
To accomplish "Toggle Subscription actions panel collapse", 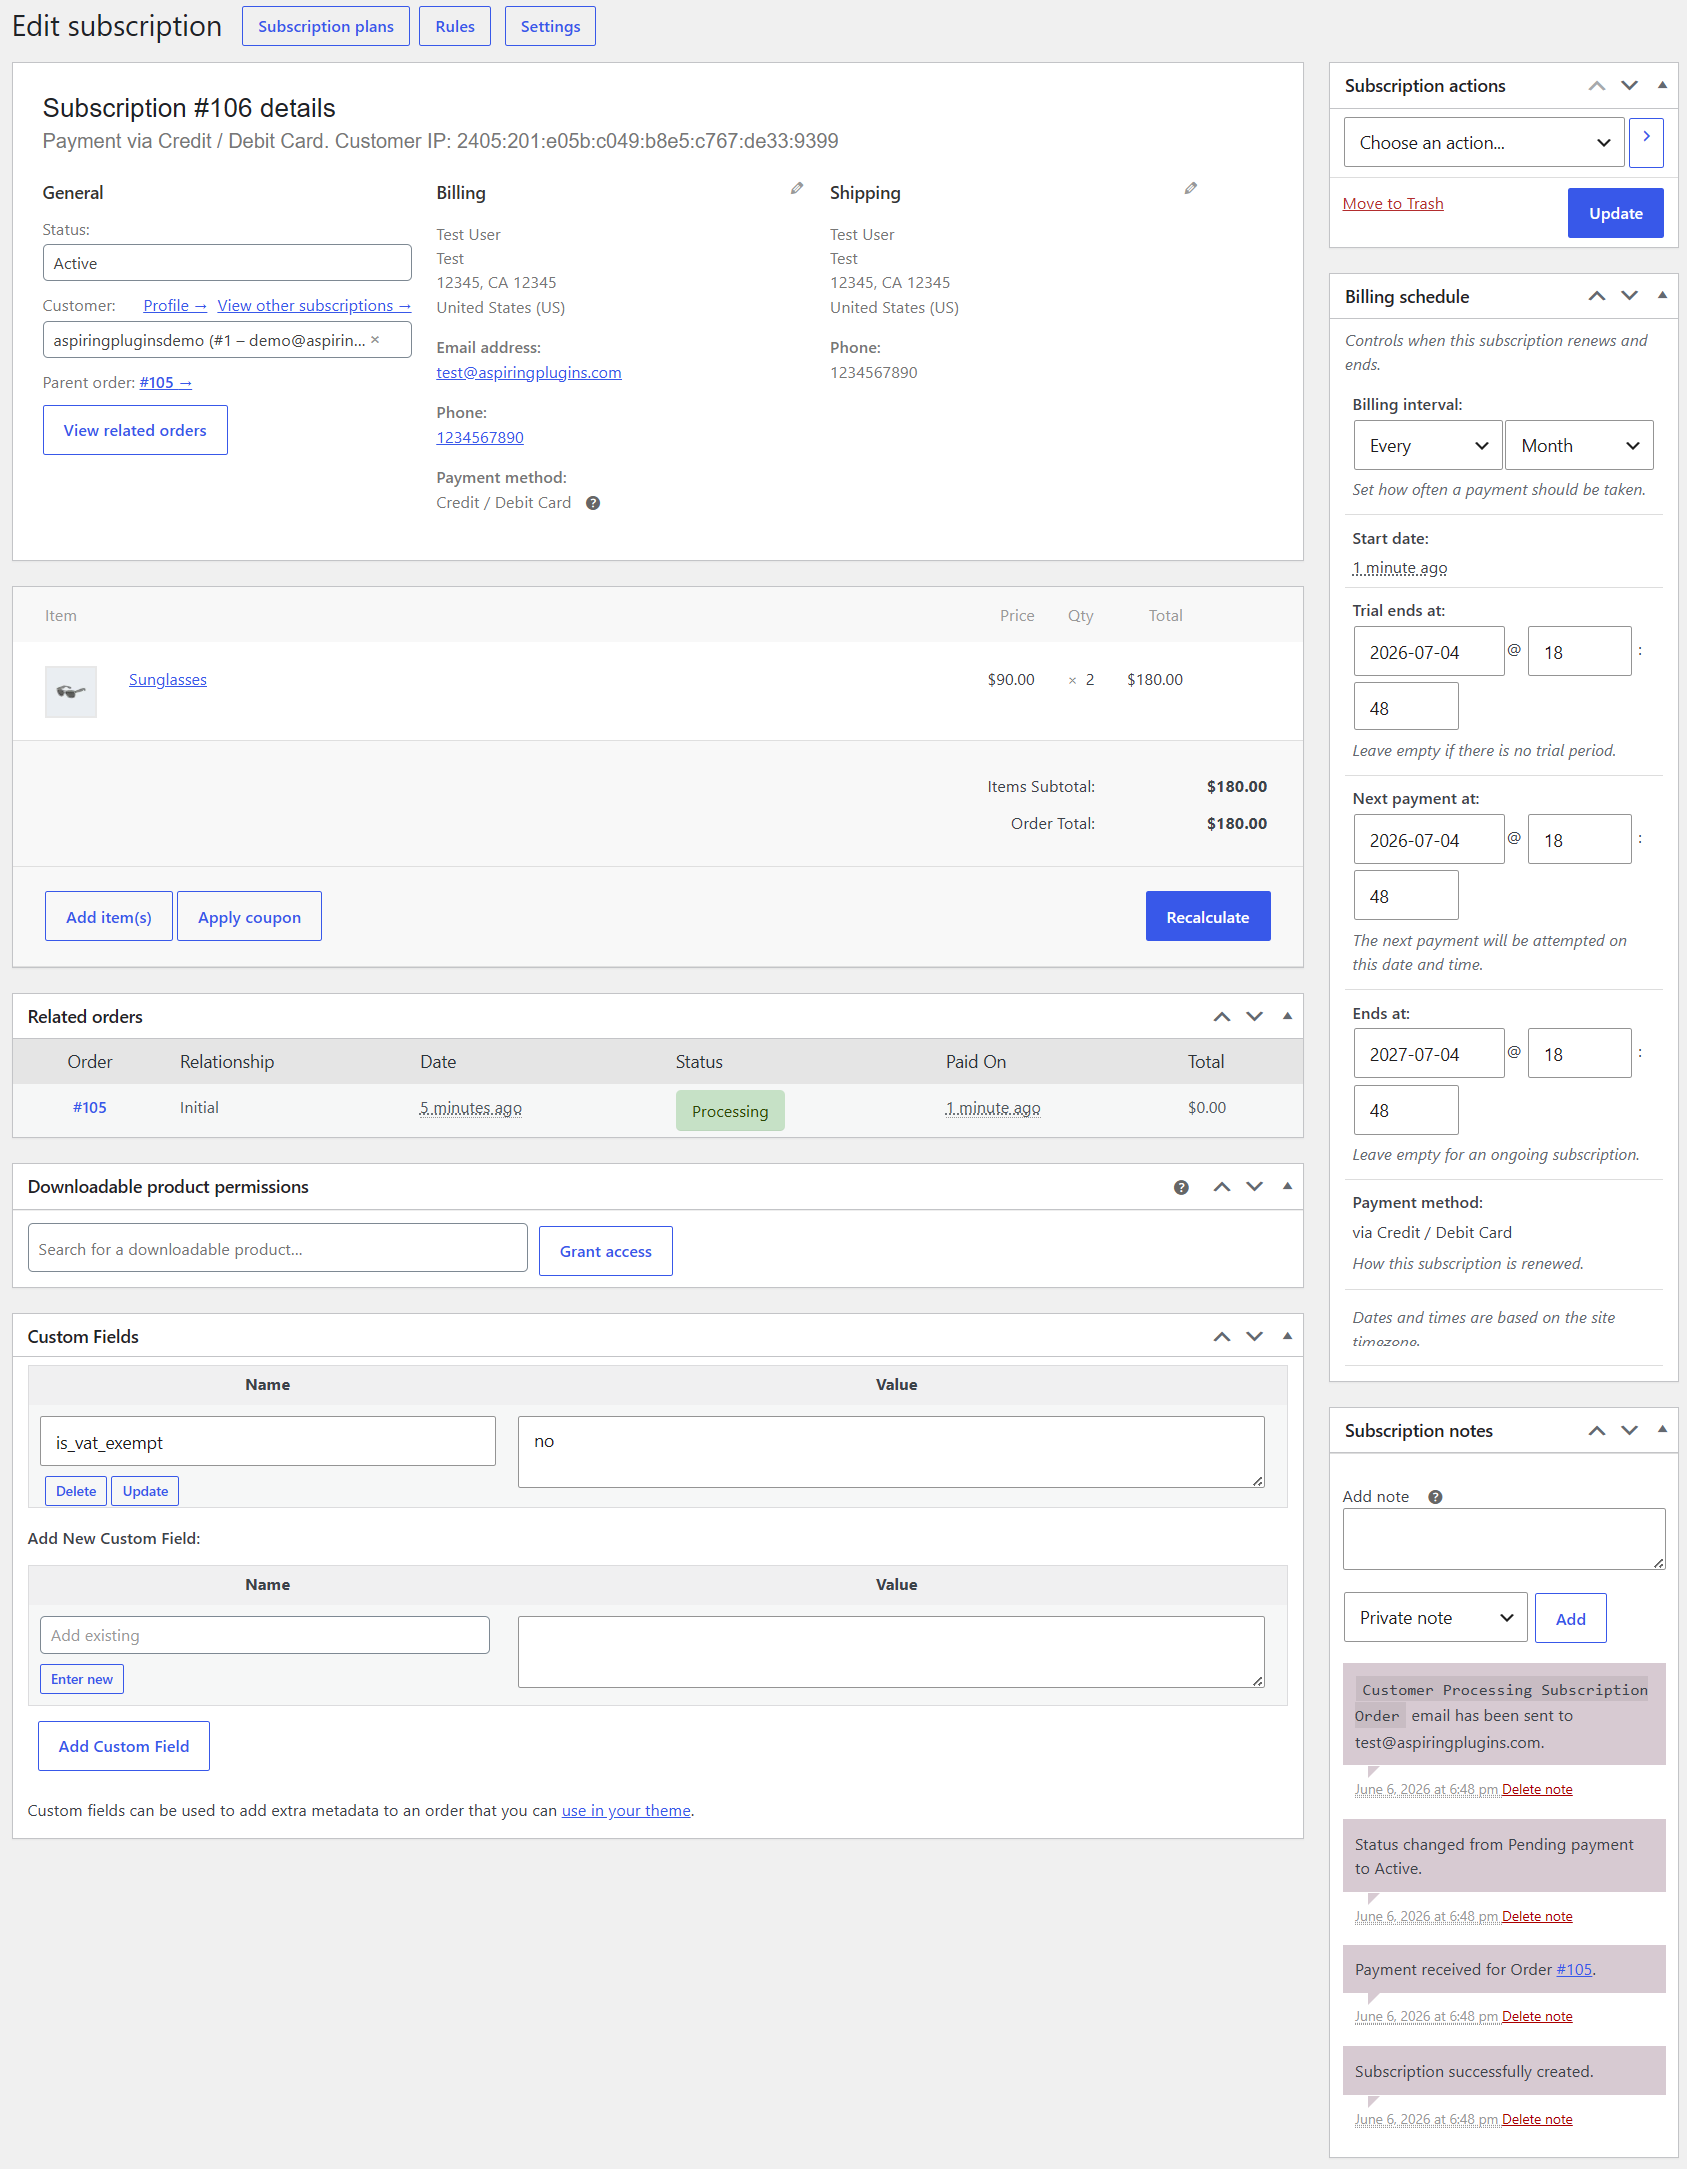I will coord(1662,86).
